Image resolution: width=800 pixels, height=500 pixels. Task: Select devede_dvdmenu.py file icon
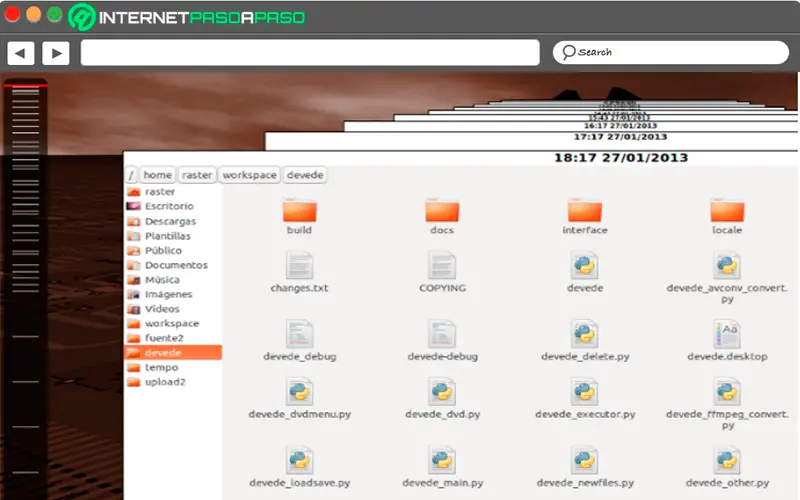click(299, 391)
